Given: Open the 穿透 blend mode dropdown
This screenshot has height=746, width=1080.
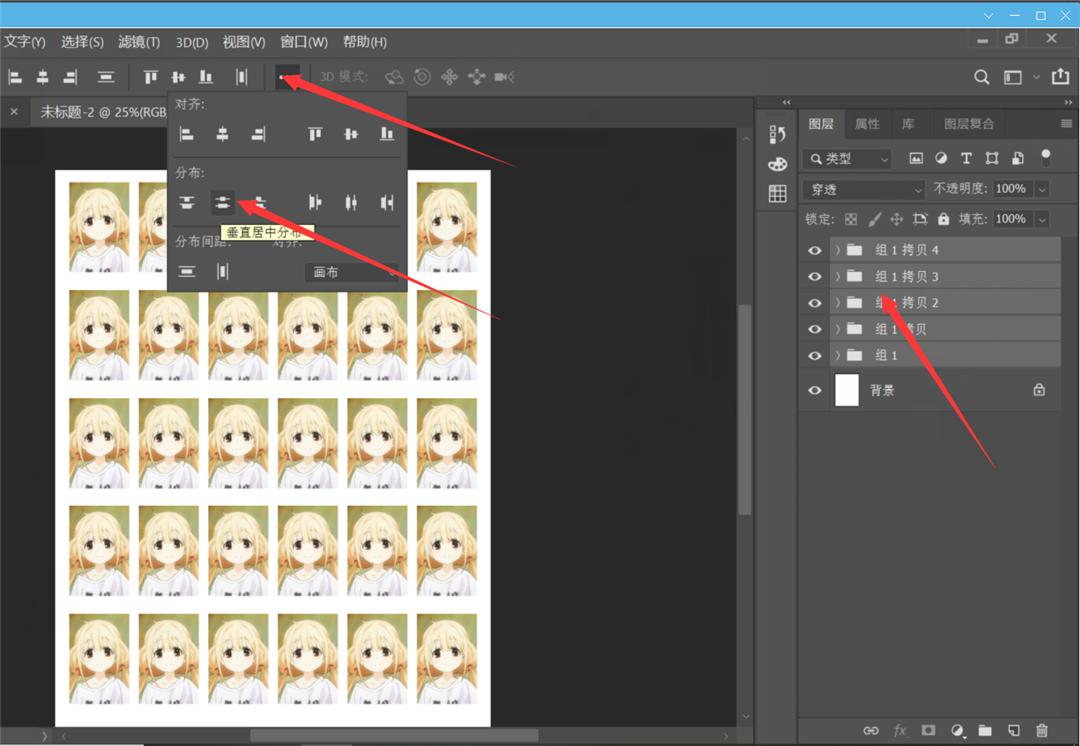Looking at the screenshot, I should tap(863, 189).
